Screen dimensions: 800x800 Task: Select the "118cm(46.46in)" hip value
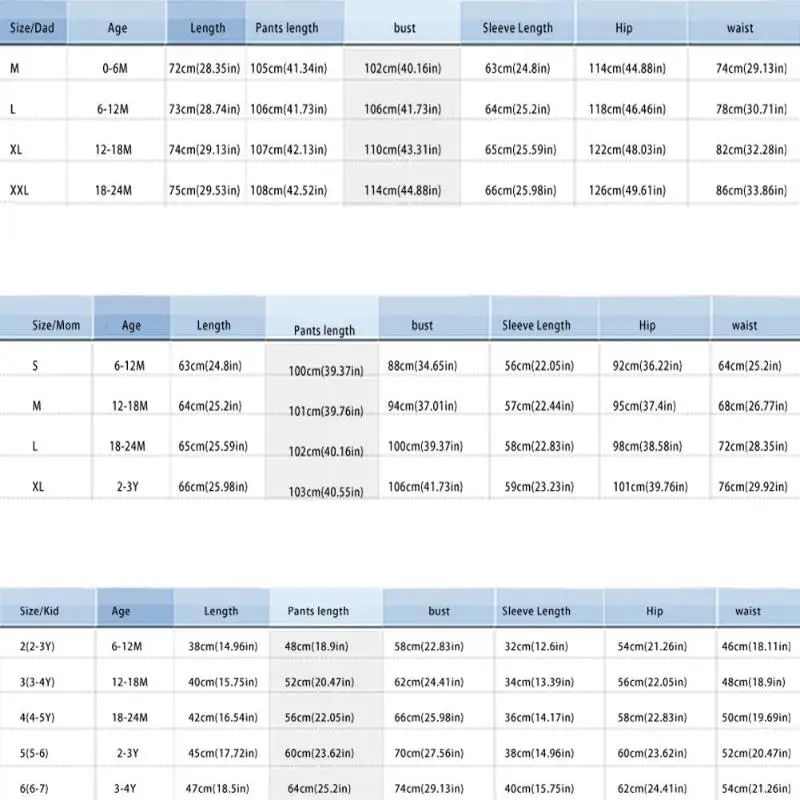tap(628, 109)
